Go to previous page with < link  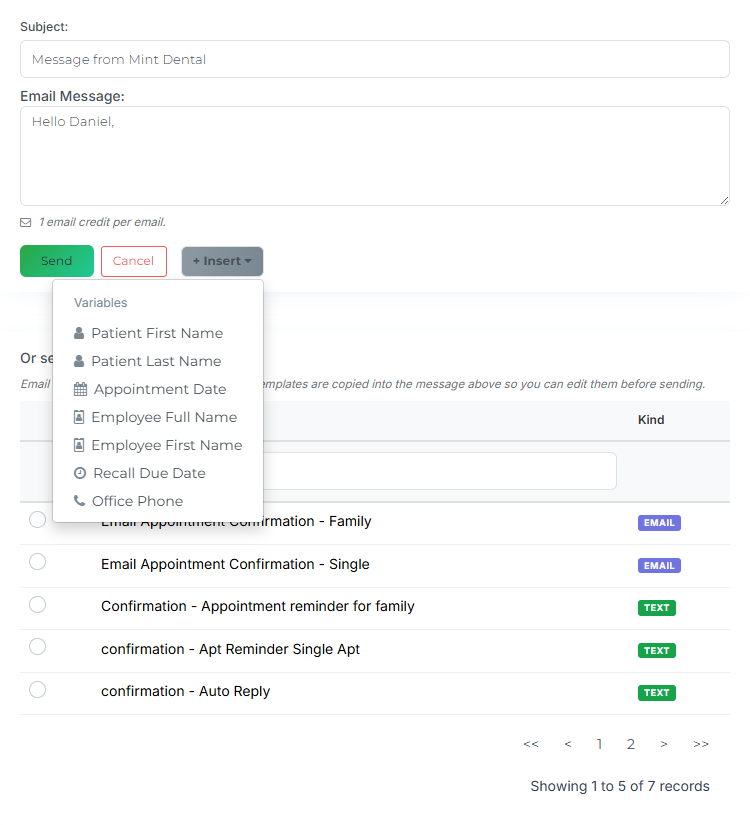click(x=567, y=744)
